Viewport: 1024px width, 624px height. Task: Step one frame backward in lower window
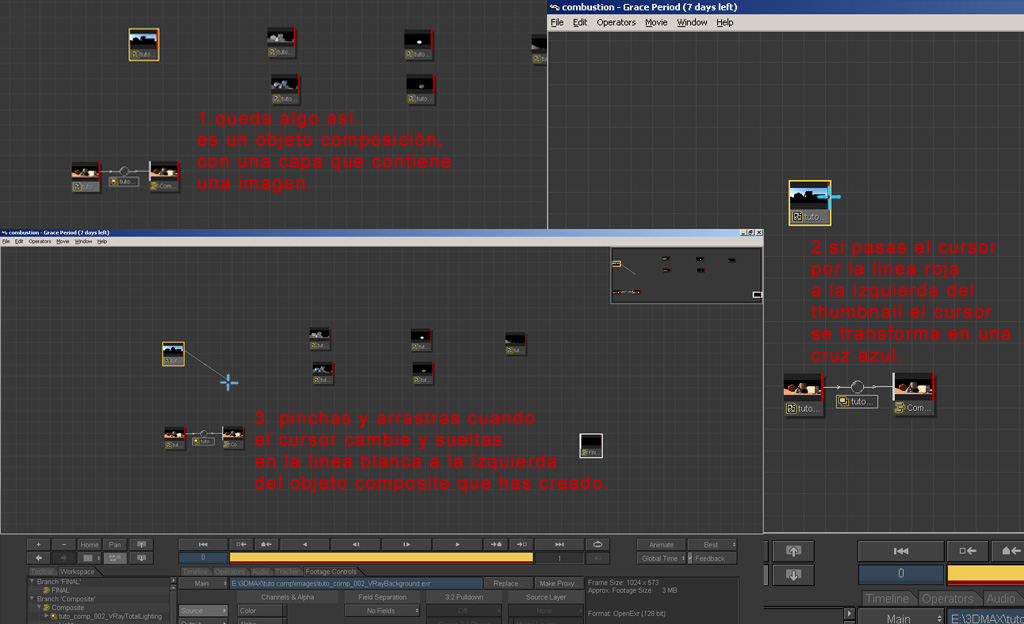[x=356, y=544]
